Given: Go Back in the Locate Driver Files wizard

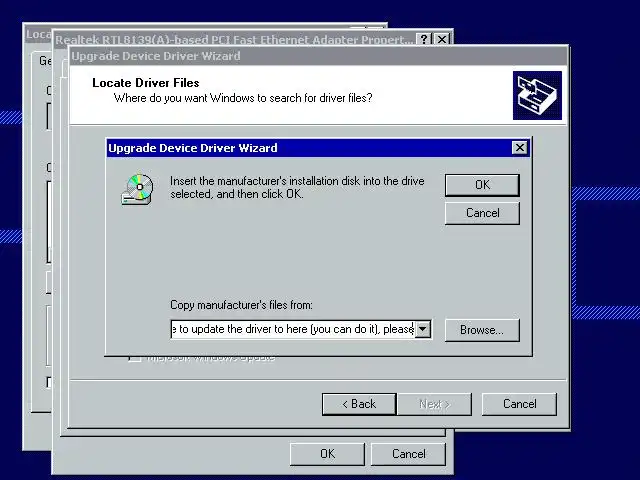Looking at the screenshot, I should point(359,404).
